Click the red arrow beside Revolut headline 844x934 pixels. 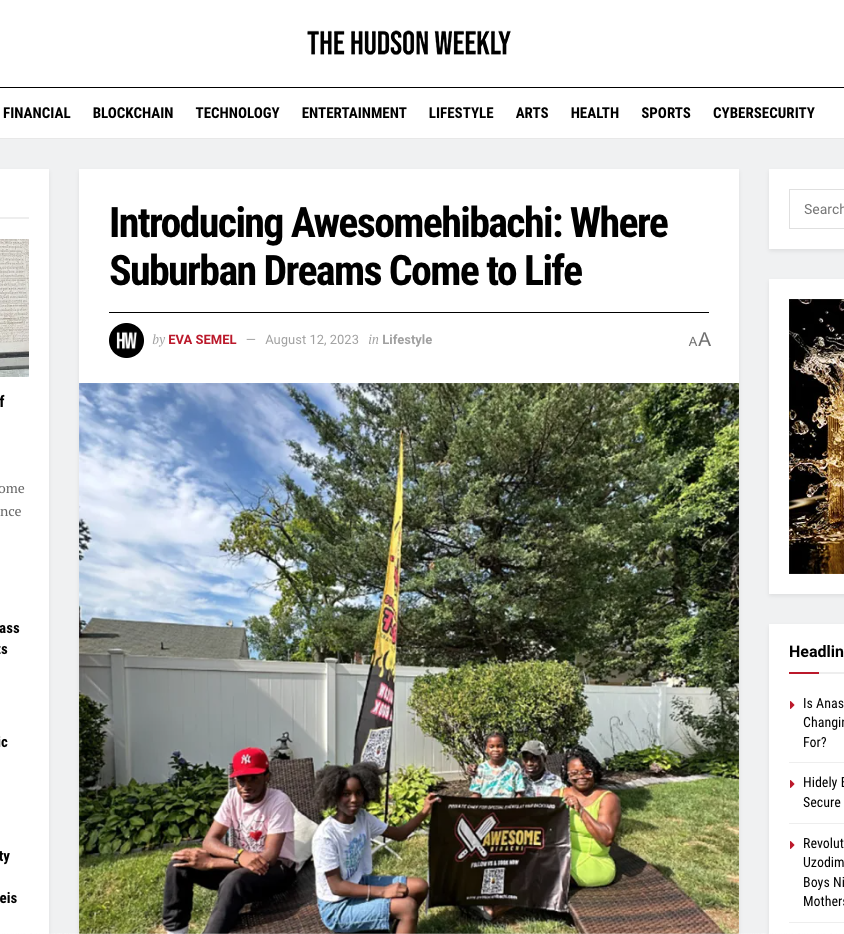792,845
